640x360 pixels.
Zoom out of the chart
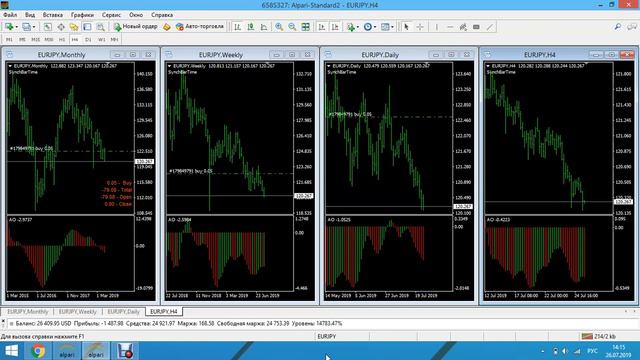[x=292, y=27]
